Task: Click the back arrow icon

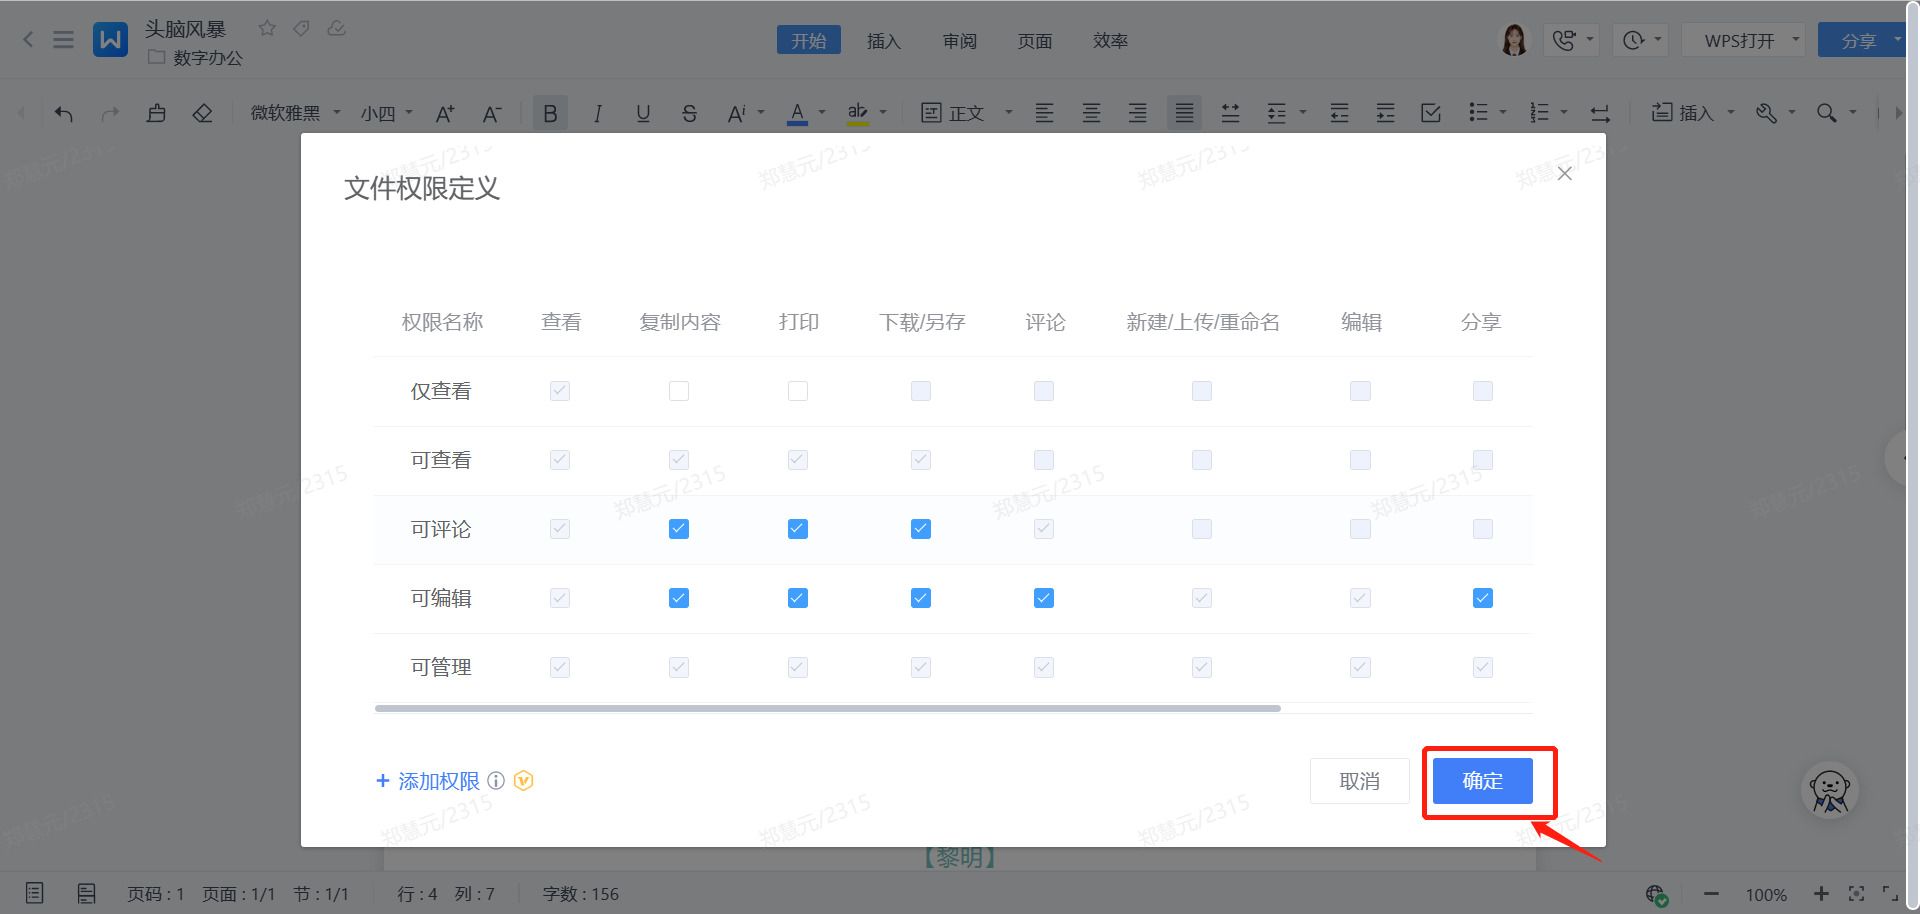Action: click(x=28, y=40)
